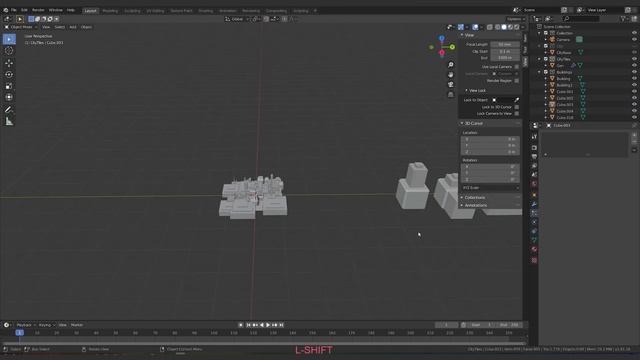Viewport: 640px width, 360px height.
Task: Enable the Use Local Camera checkbox
Action: click(517, 67)
